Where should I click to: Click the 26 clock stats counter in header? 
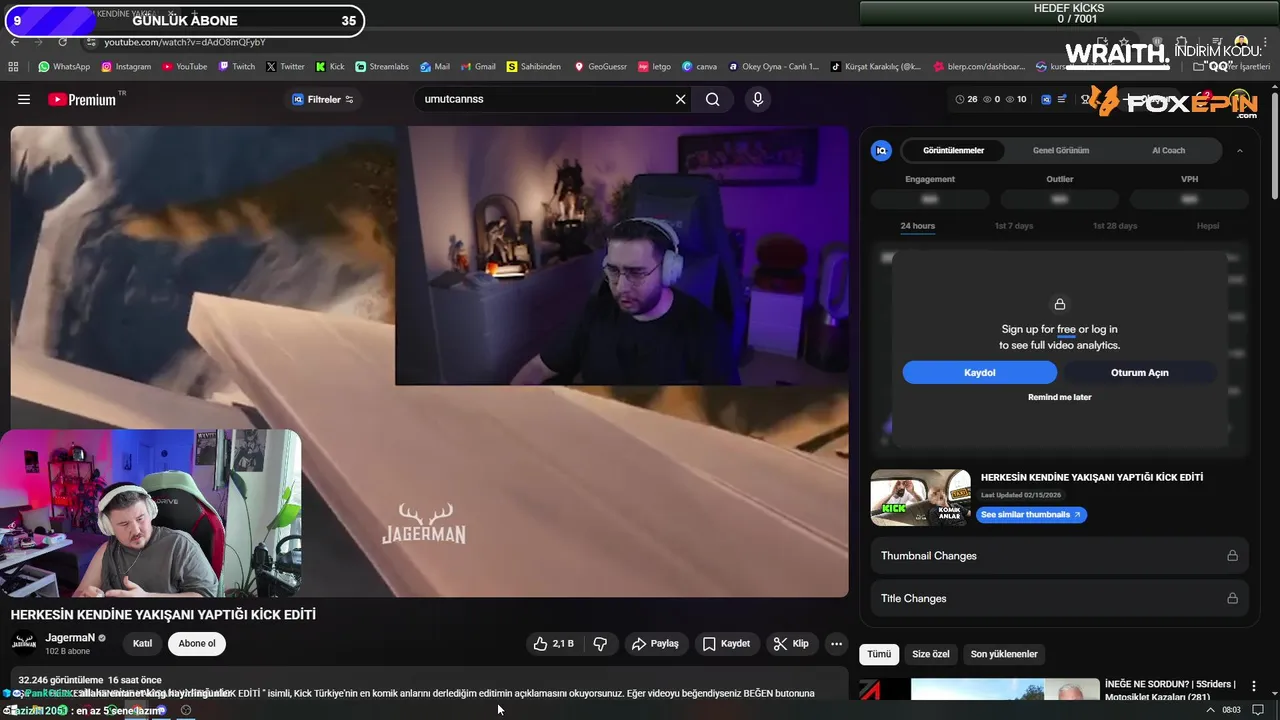[x=966, y=99]
